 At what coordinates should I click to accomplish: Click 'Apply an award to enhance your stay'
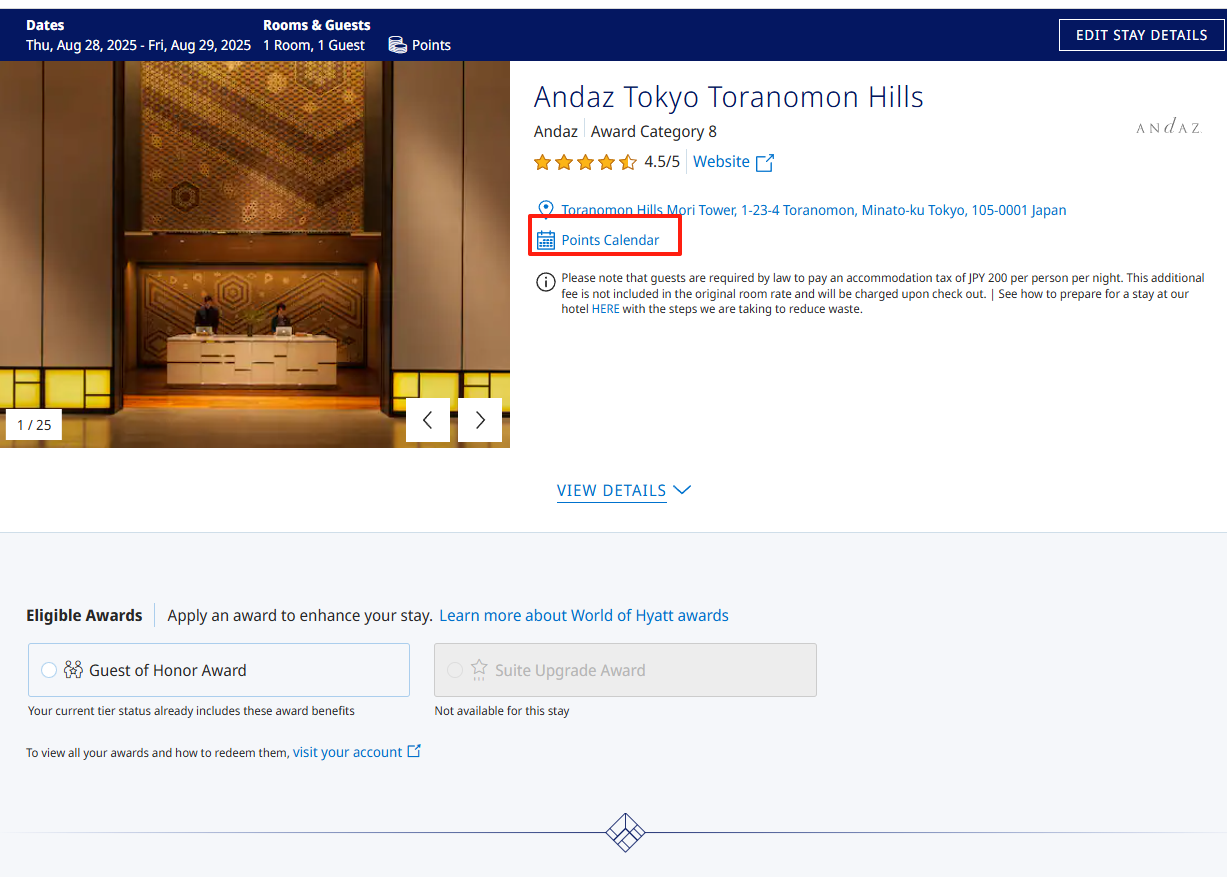click(x=300, y=616)
